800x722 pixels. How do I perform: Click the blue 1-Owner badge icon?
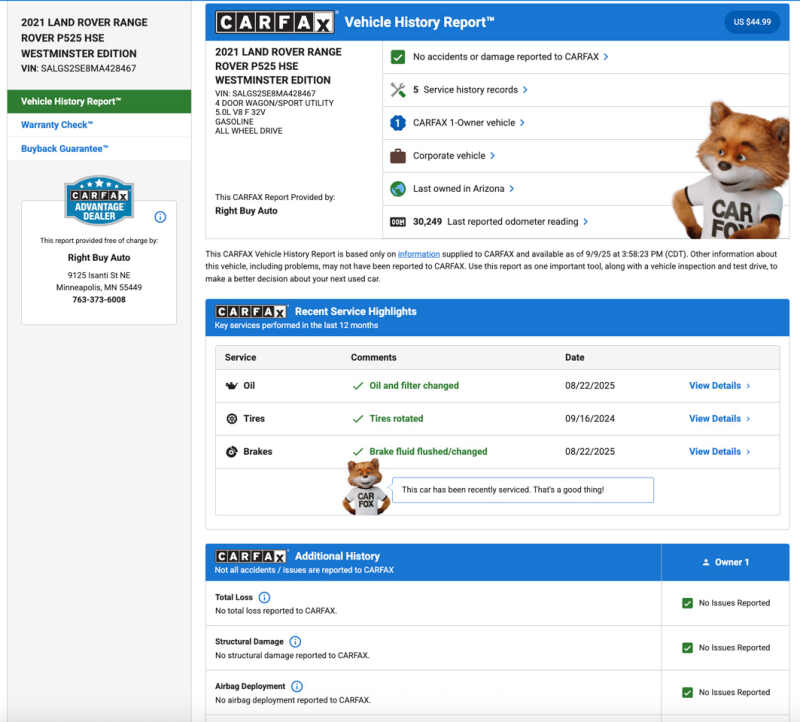click(x=398, y=123)
